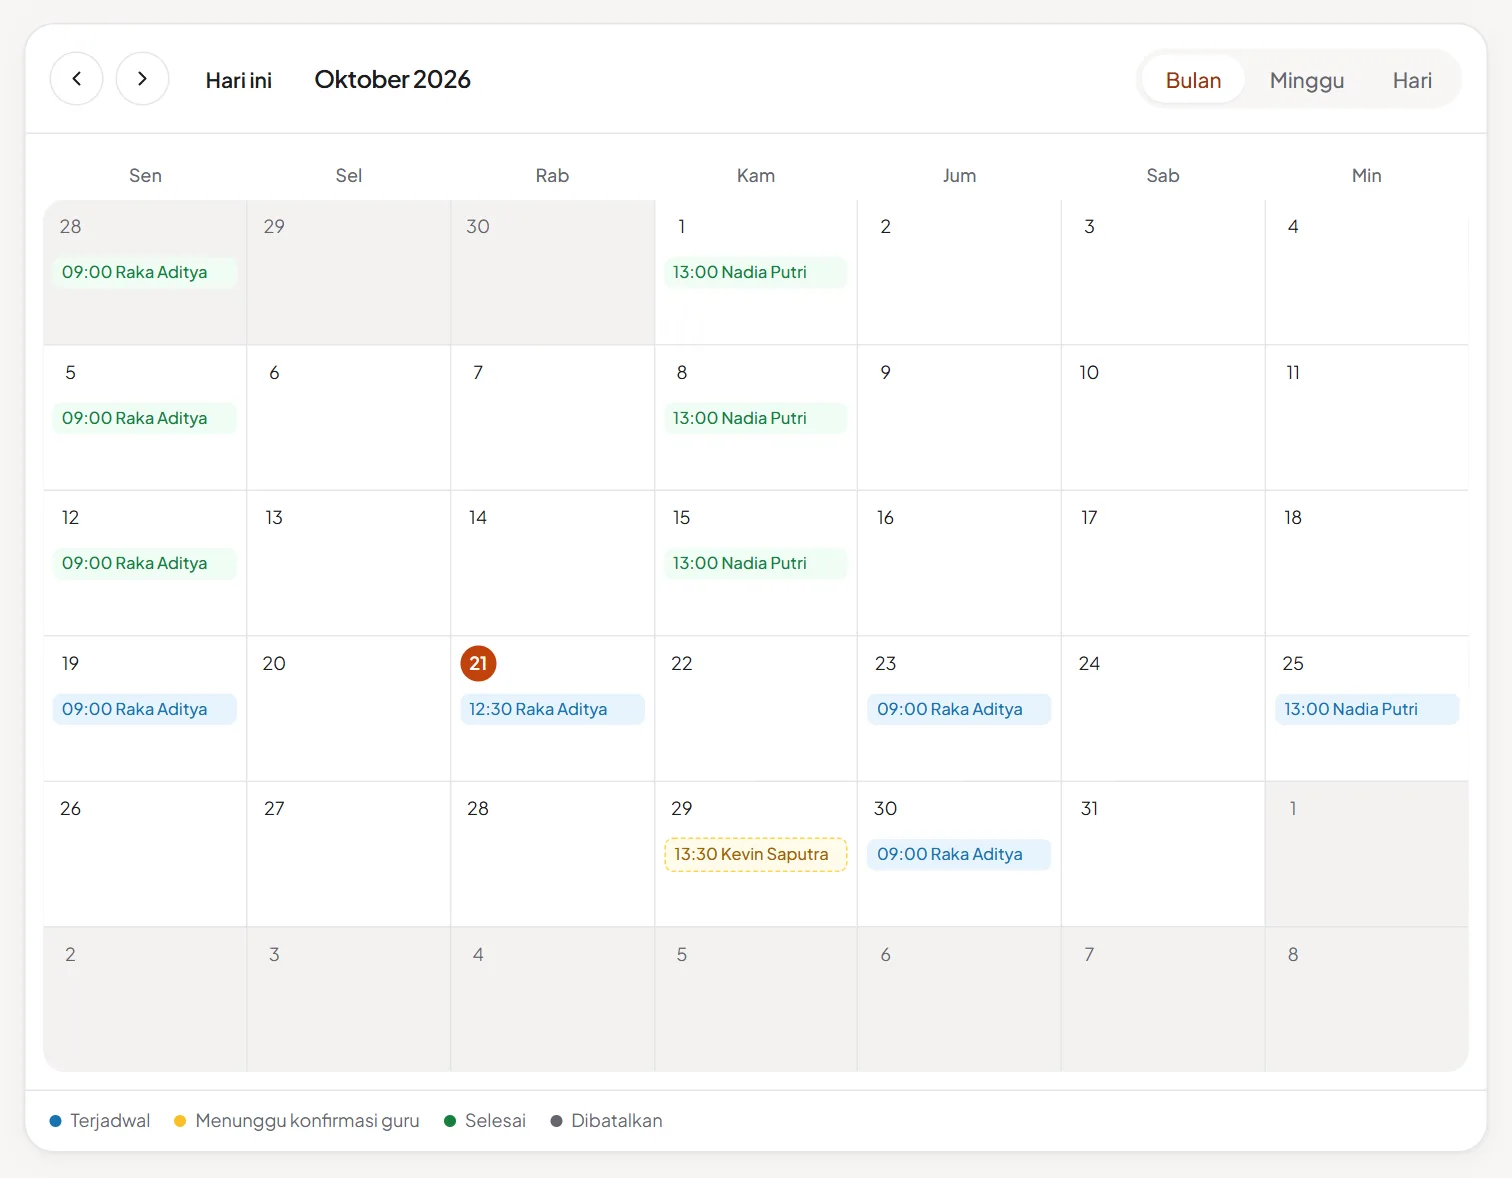Viewport: 1512px width, 1178px height.
Task: Select date 8 in the last row
Action: [1293, 954]
